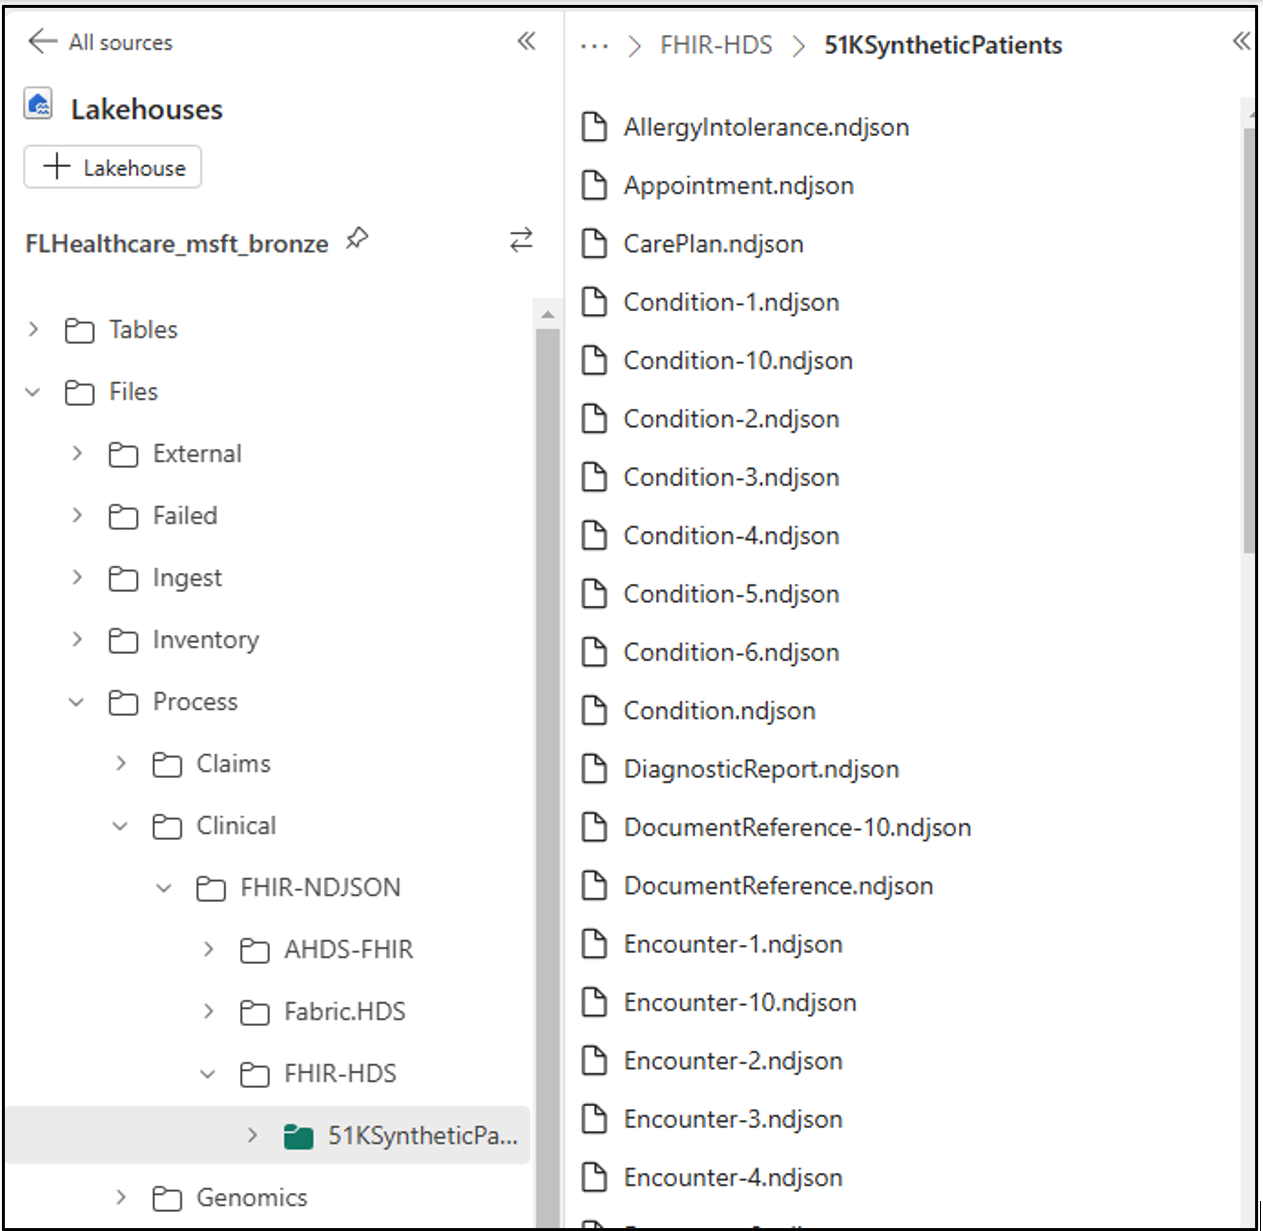Click the file icon for Encounter-4.ndjson
The image size is (1263, 1231).
tap(594, 1177)
